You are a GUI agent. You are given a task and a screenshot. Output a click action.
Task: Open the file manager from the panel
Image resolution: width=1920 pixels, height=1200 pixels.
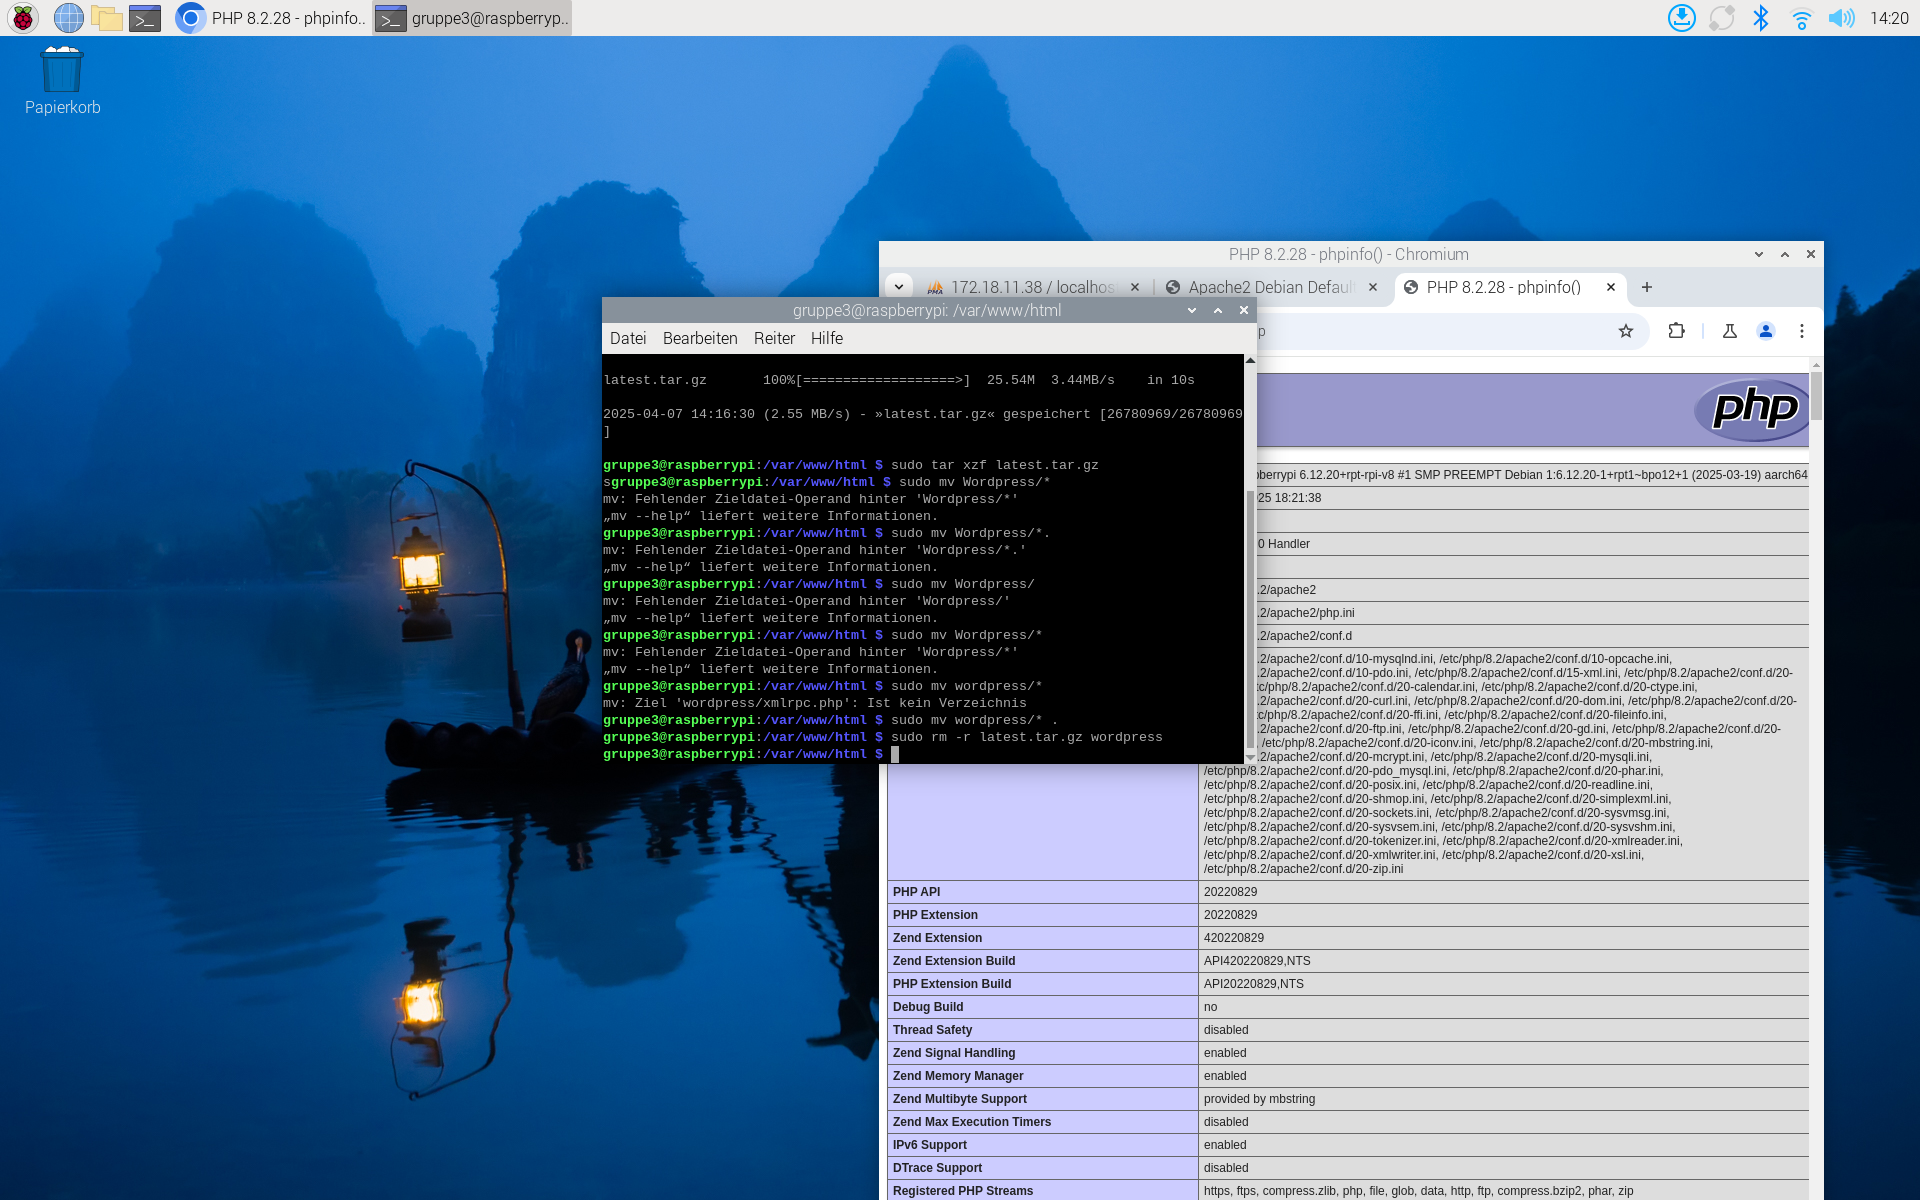point(106,18)
